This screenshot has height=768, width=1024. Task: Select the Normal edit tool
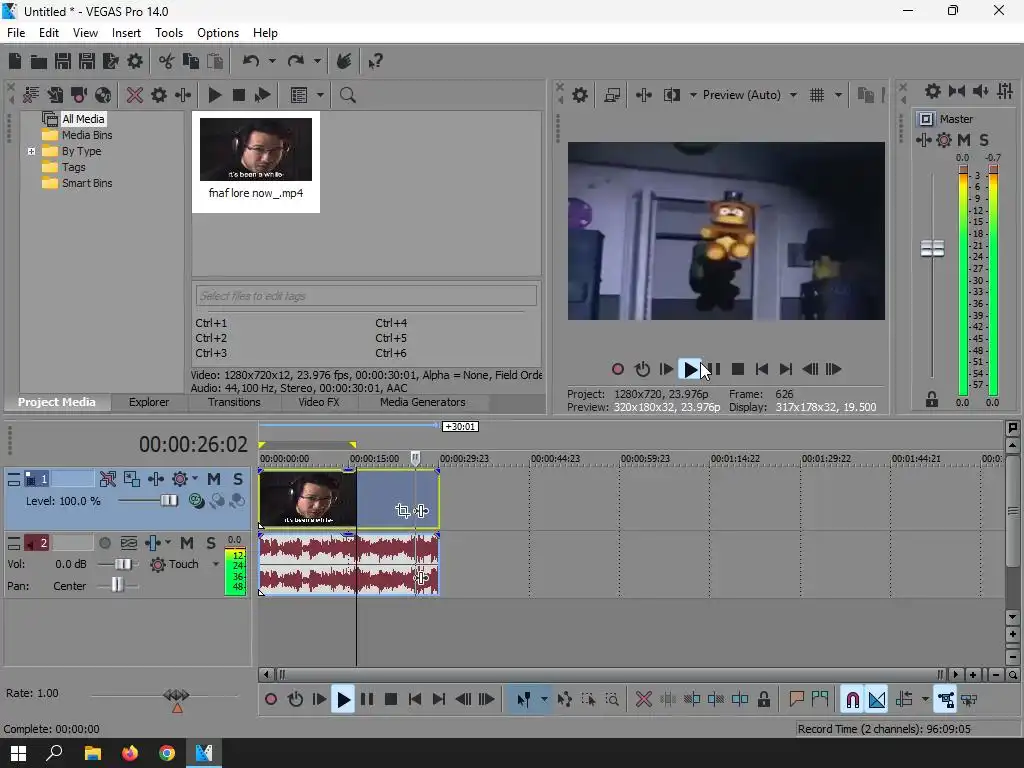click(x=524, y=699)
